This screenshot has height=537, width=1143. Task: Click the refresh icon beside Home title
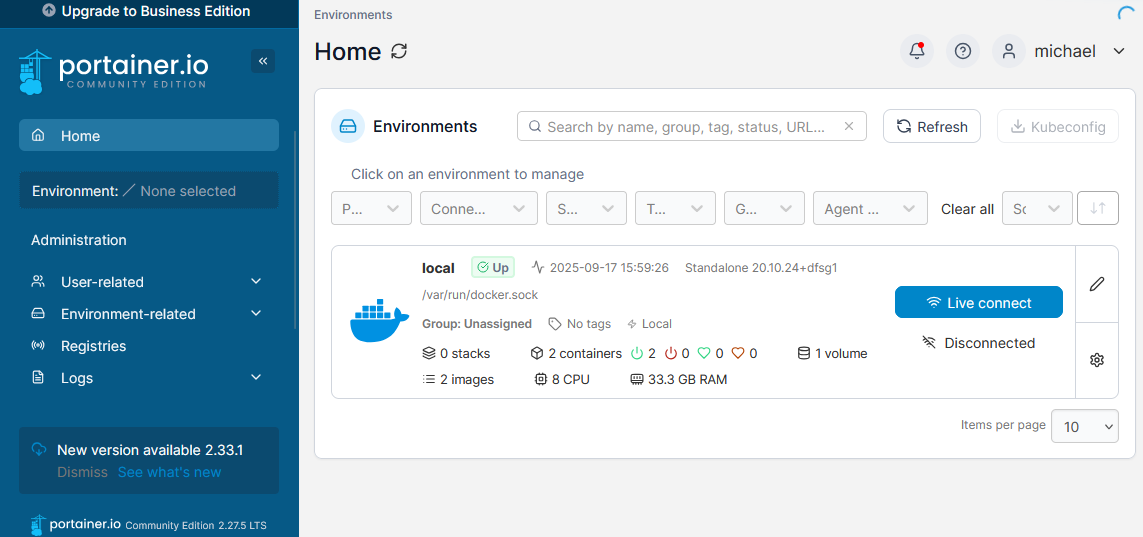click(x=399, y=52)
